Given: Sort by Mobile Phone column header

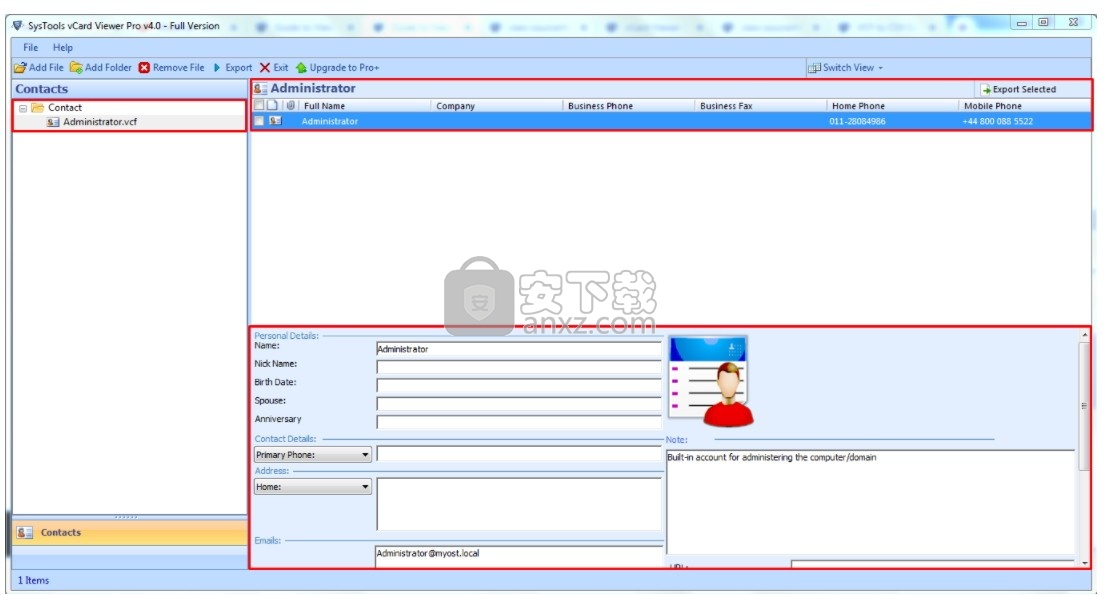Looking at the screenshot, I should tap(992, 106).
